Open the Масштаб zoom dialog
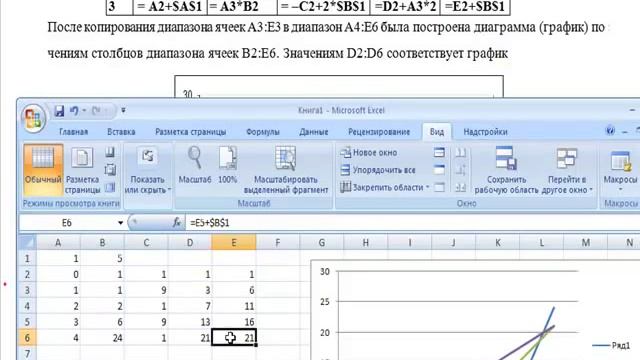 (195, 166)
